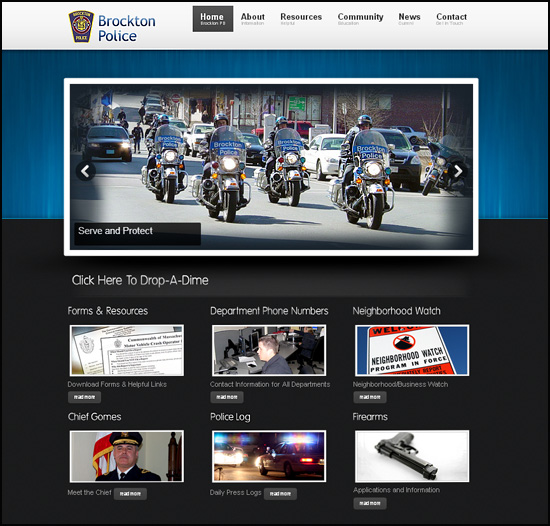Click Contact Information for All Departments text

coord(270,384)
